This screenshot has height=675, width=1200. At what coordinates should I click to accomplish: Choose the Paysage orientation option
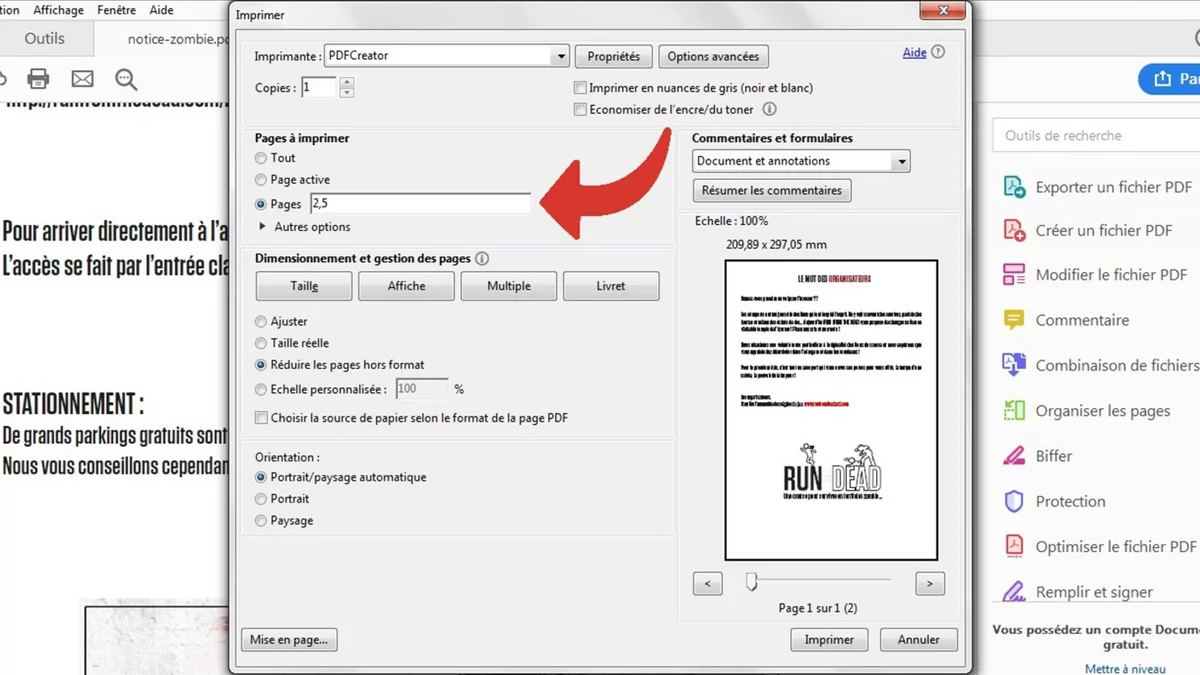pyautogui.click(x=261, y=521)
